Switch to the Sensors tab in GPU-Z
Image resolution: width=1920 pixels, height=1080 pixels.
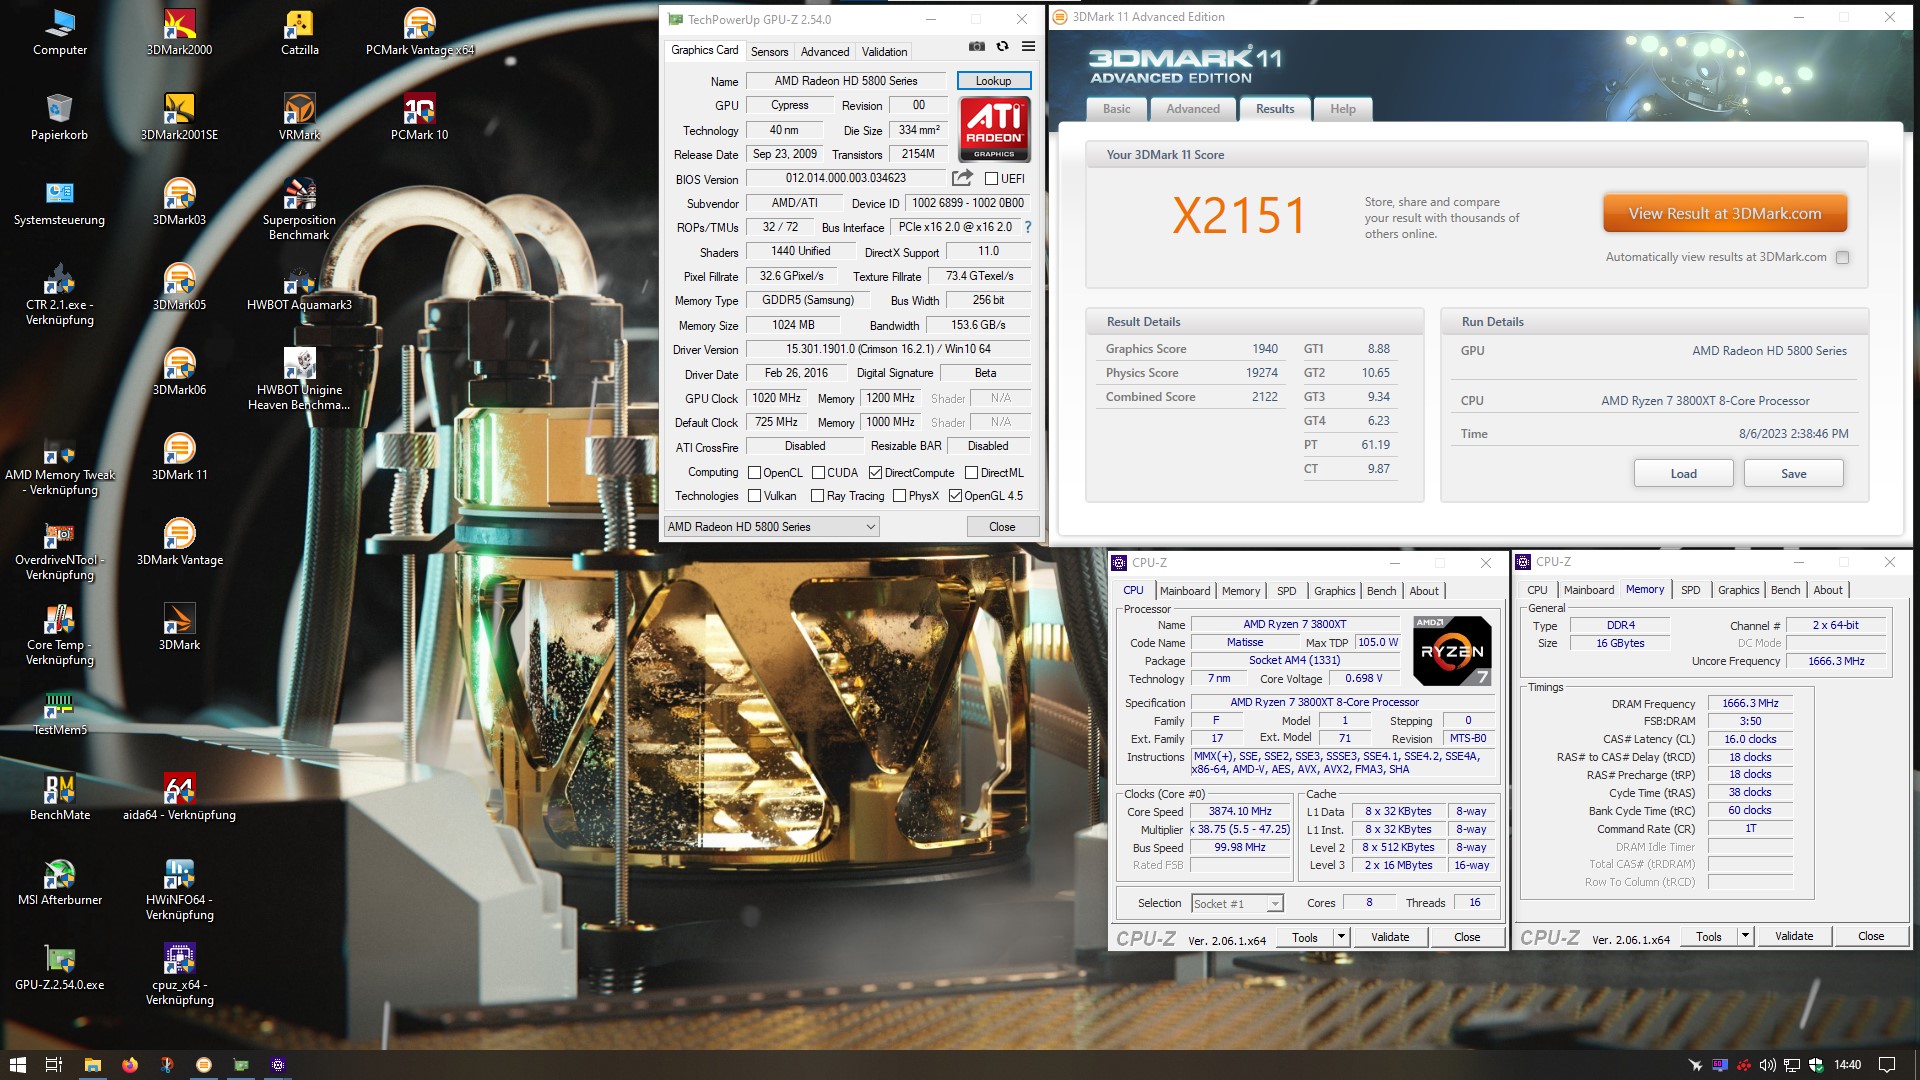click(x=769, y=52)
